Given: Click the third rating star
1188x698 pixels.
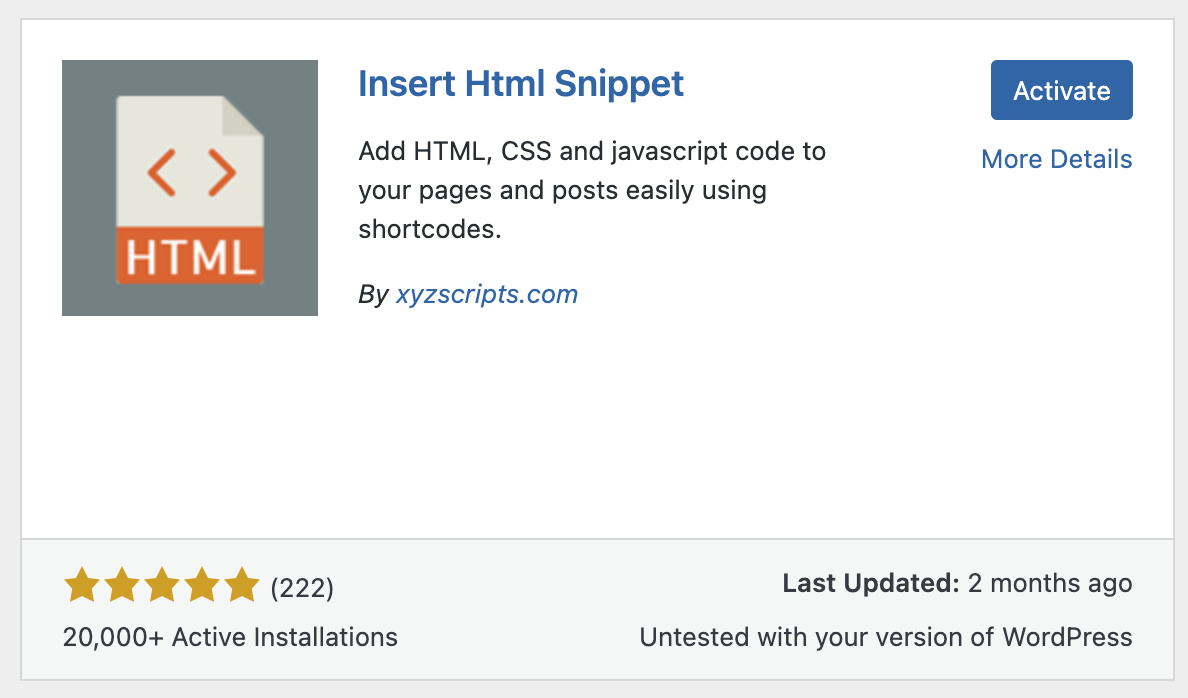Looking at the screenshot, I should point(161,586).
